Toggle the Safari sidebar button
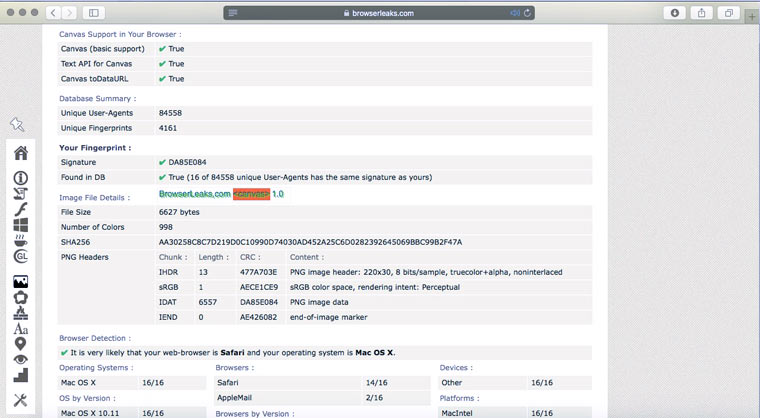 click(94, 13)
